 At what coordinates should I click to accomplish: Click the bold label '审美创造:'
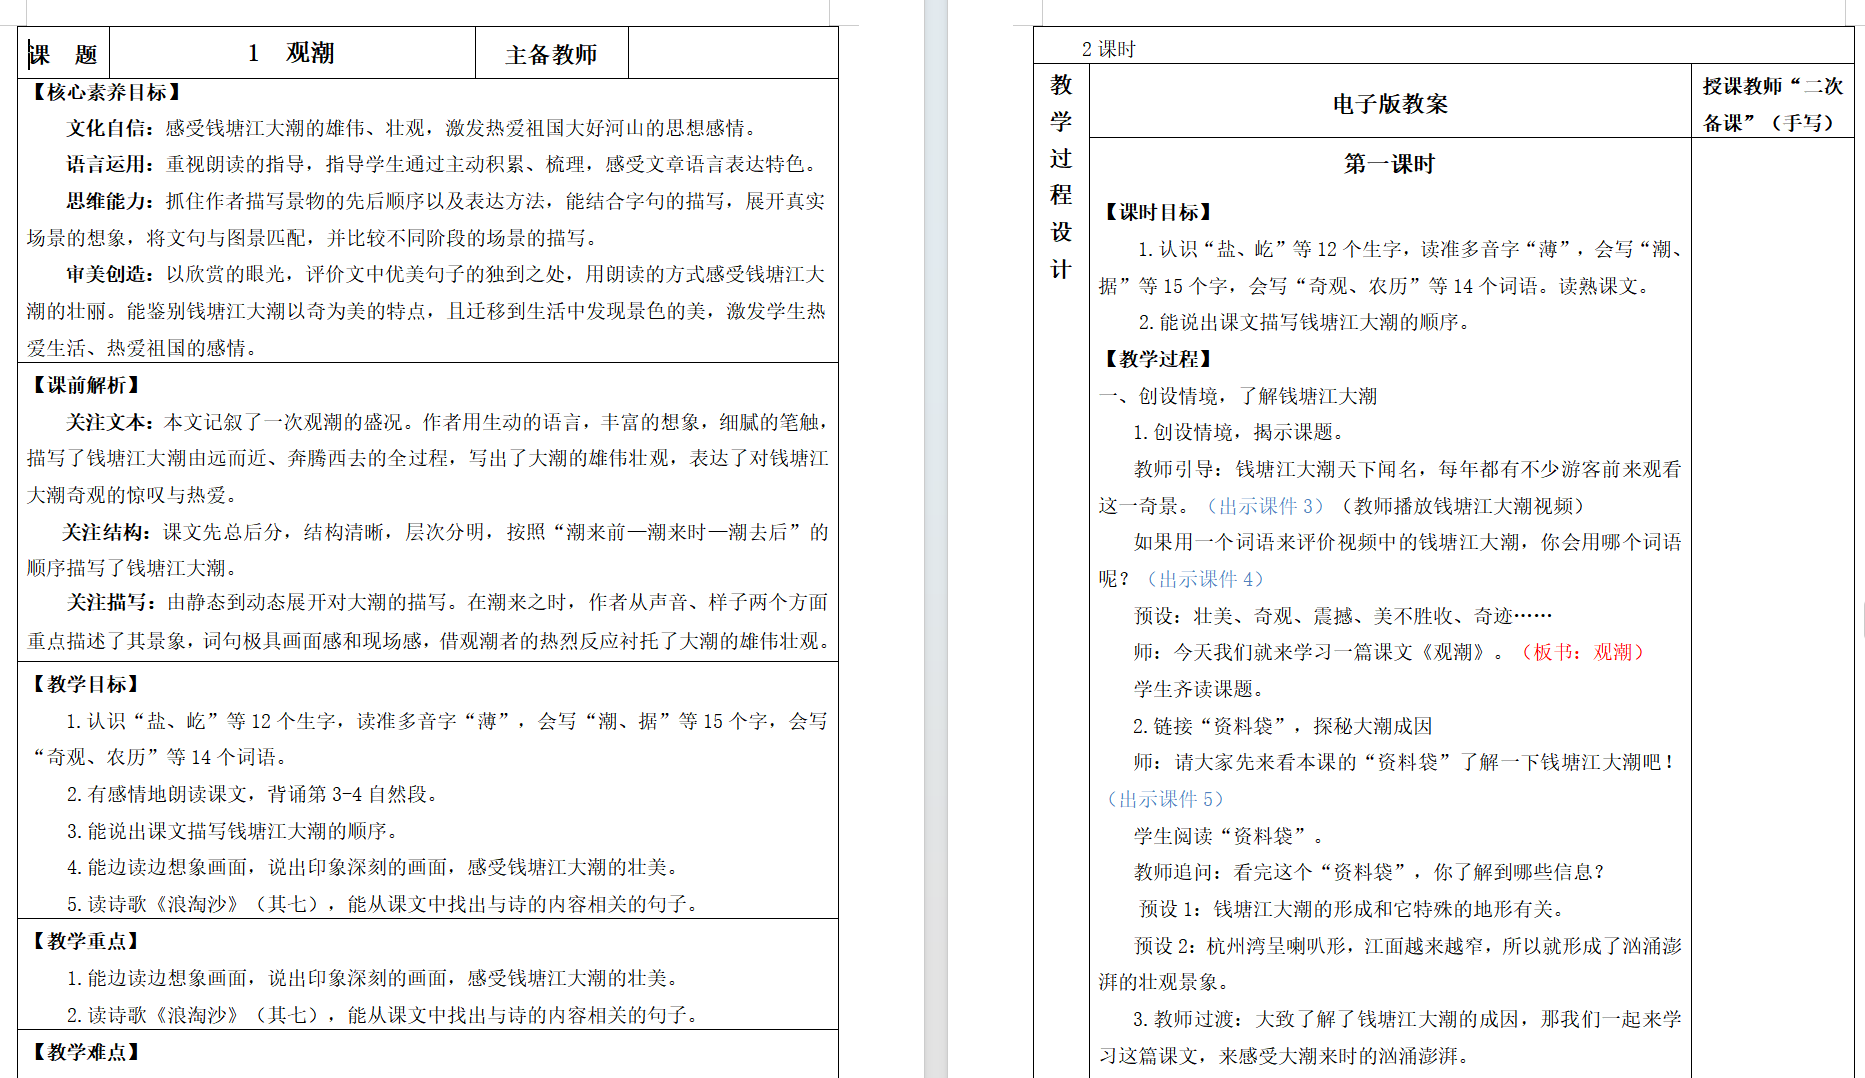click(x=111, y=274)
